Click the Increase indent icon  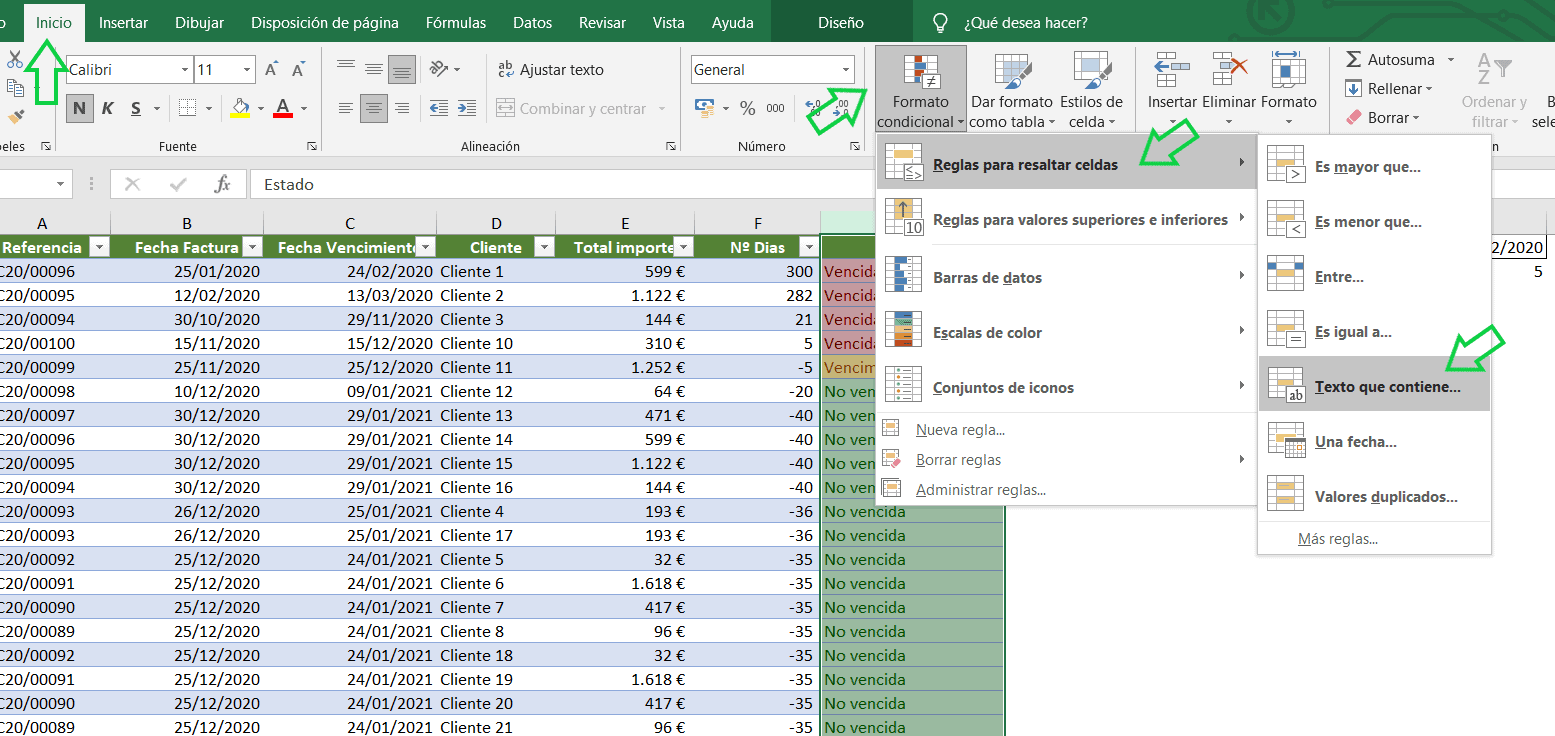click(x=468, y=109)
